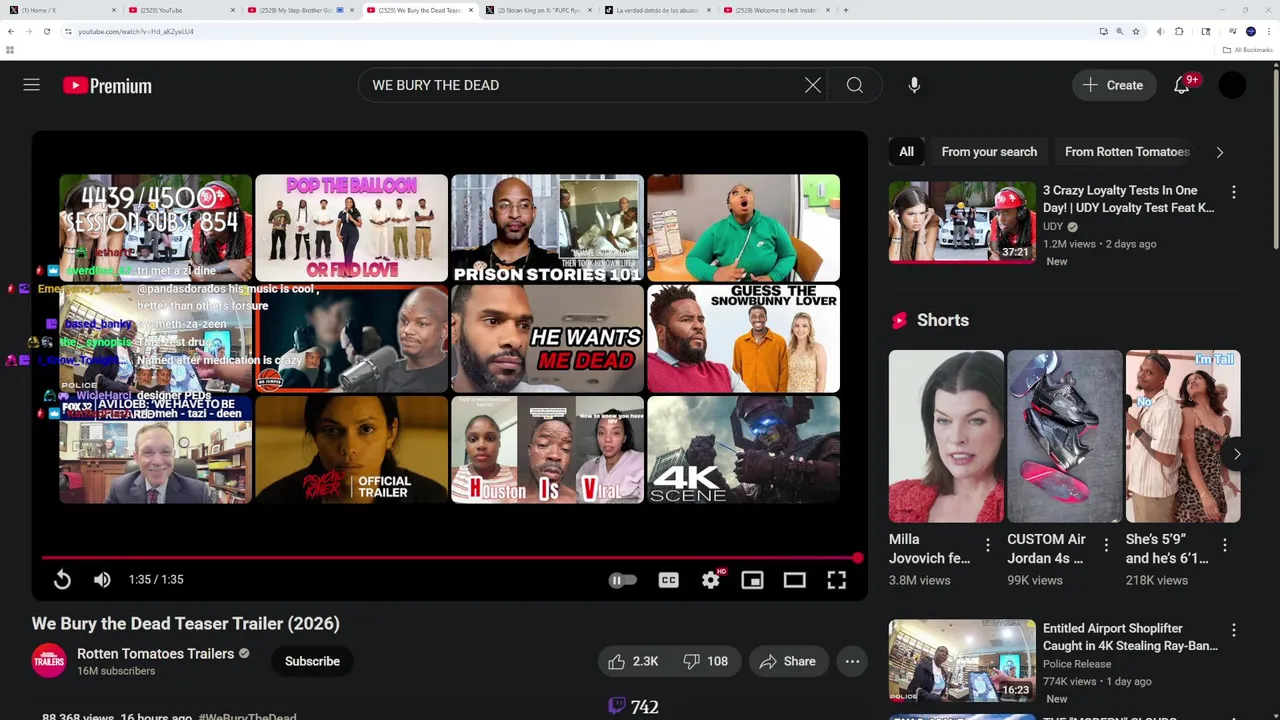Viewport: 1280px width, 720px height.
Task: Open options for Entitled Airport Shoplifter video
Action: 1233,630
